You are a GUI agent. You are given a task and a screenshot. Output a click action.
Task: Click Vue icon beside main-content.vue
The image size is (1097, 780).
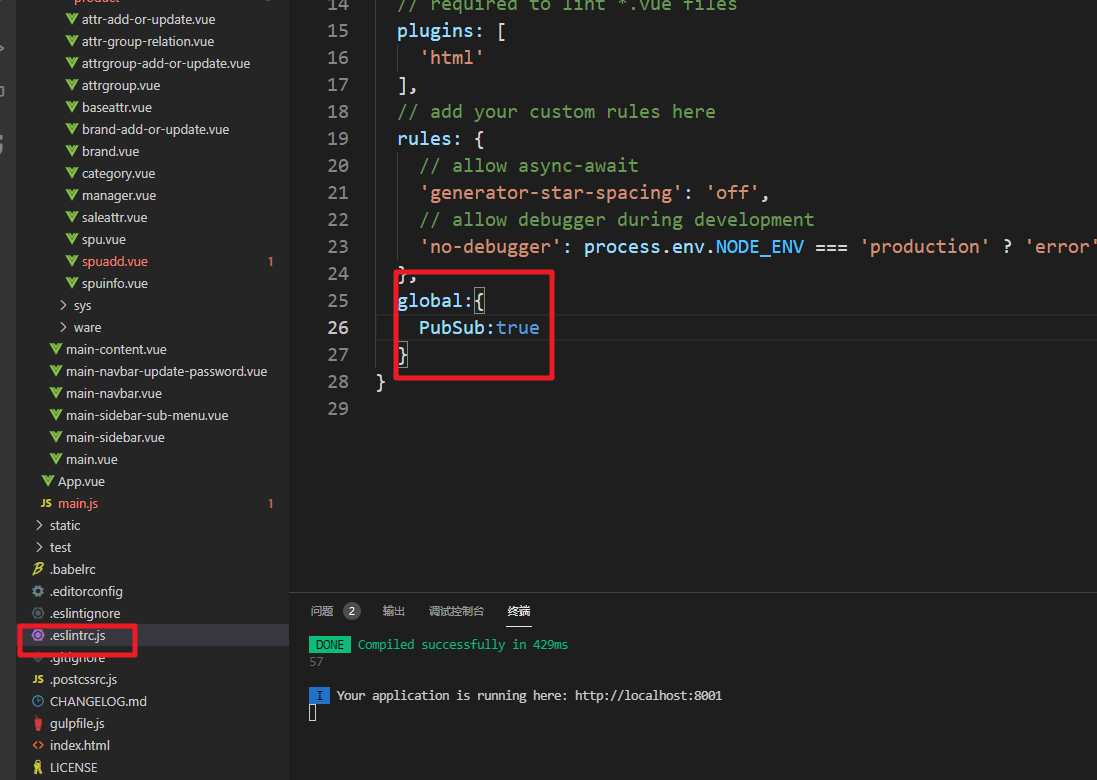[56, 349]
